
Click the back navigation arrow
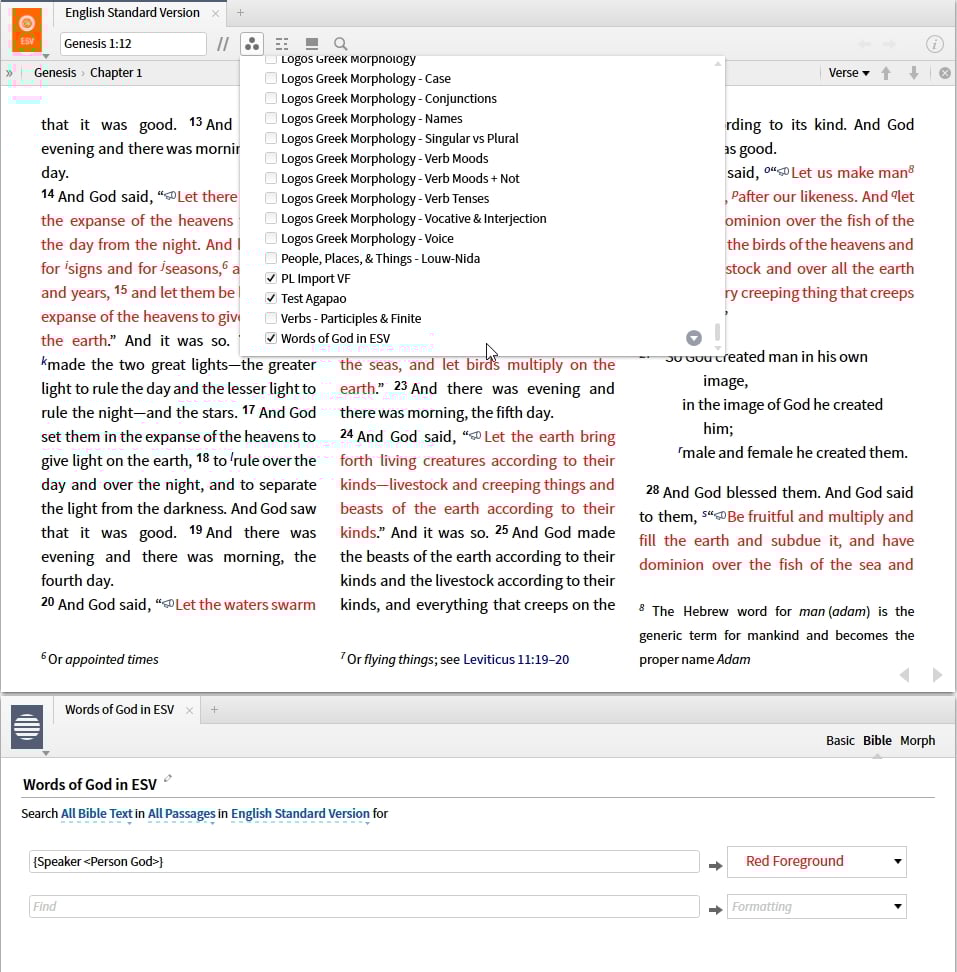pyautogui.click(x=865, y=44)
